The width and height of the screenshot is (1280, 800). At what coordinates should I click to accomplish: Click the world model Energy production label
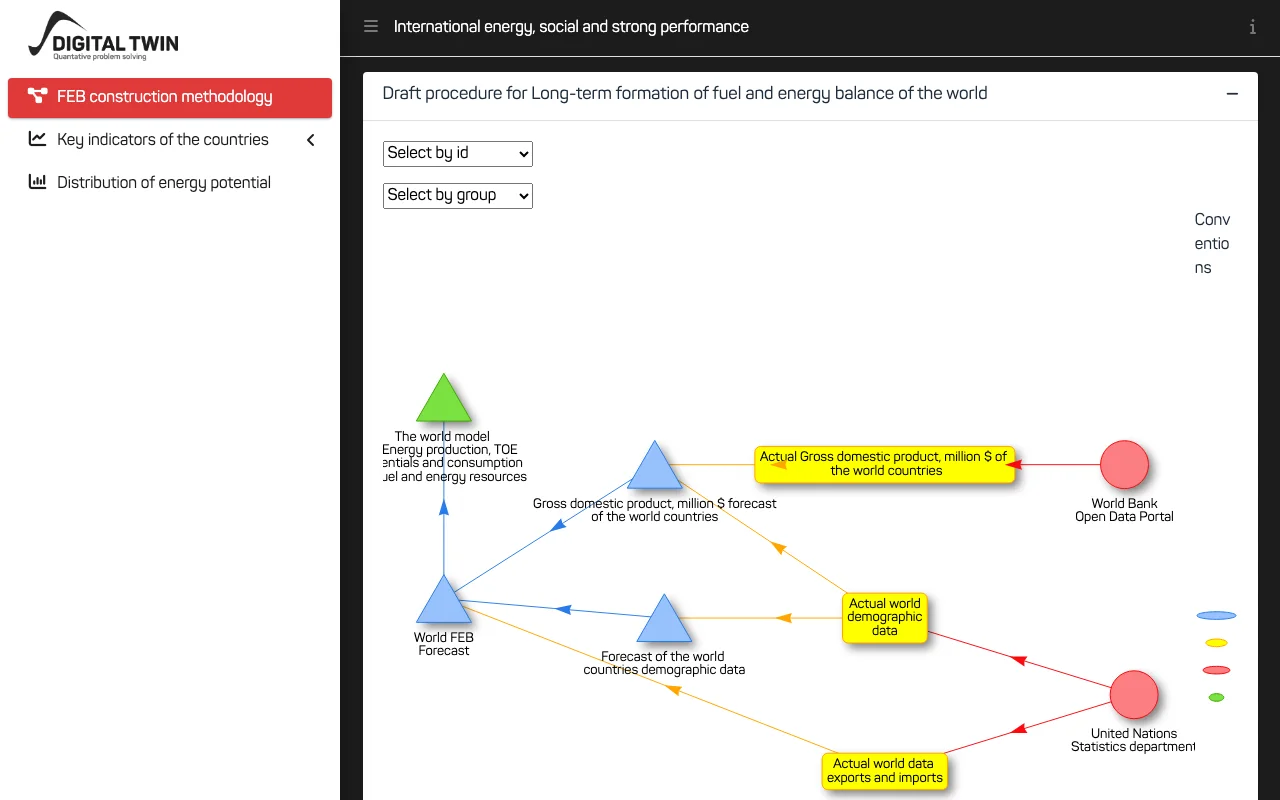[x=454, y=457]
